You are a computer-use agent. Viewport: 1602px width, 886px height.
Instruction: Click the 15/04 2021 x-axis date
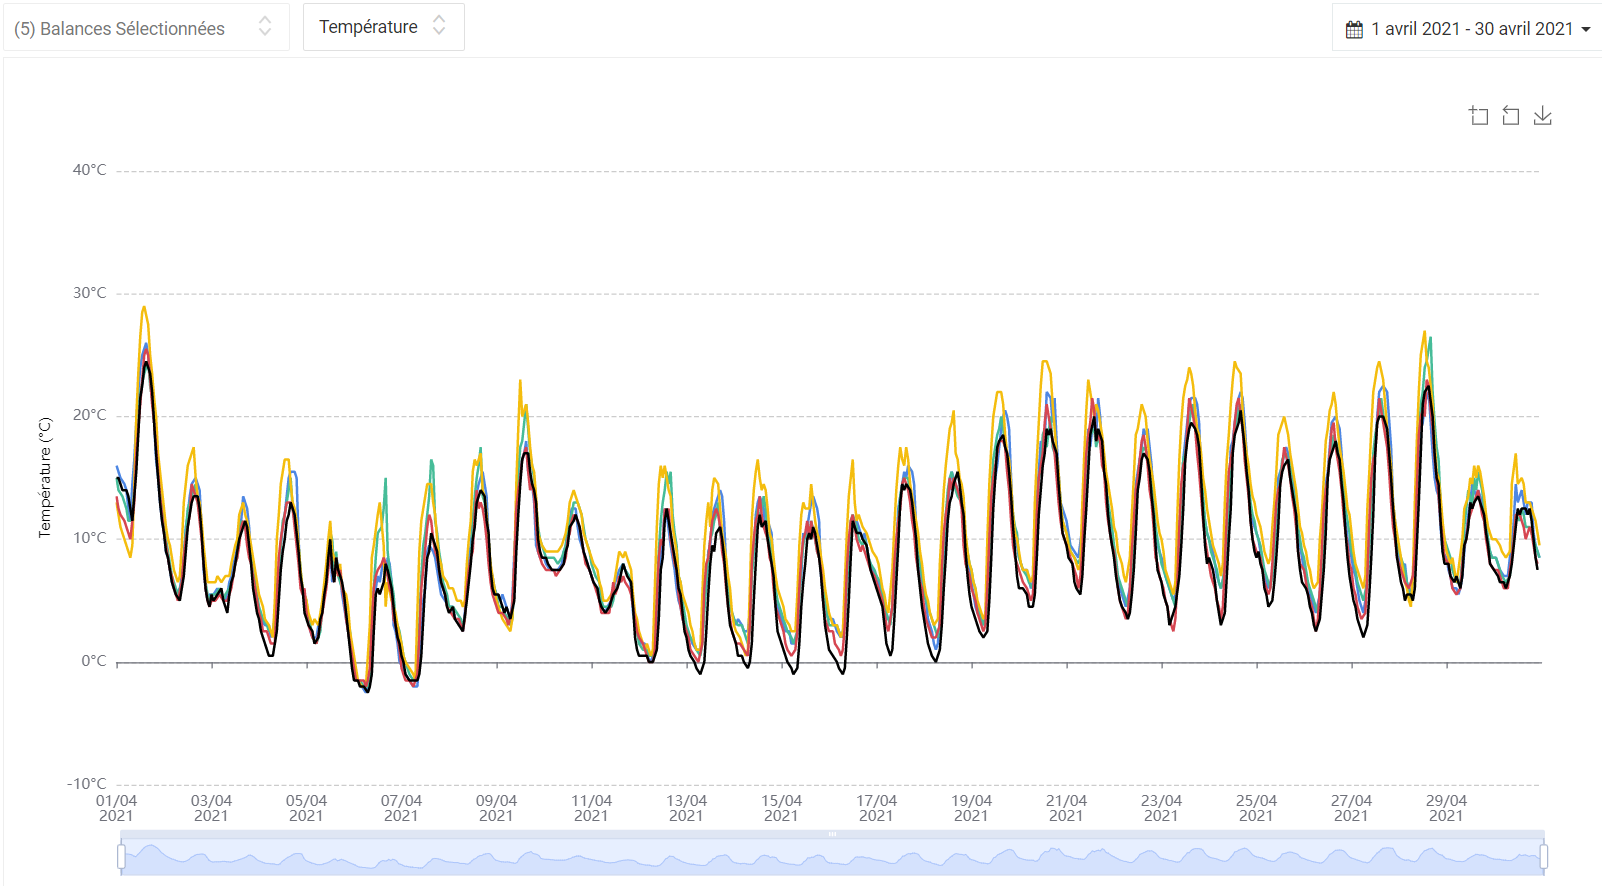pyautogui.click(x=781, y=808)
